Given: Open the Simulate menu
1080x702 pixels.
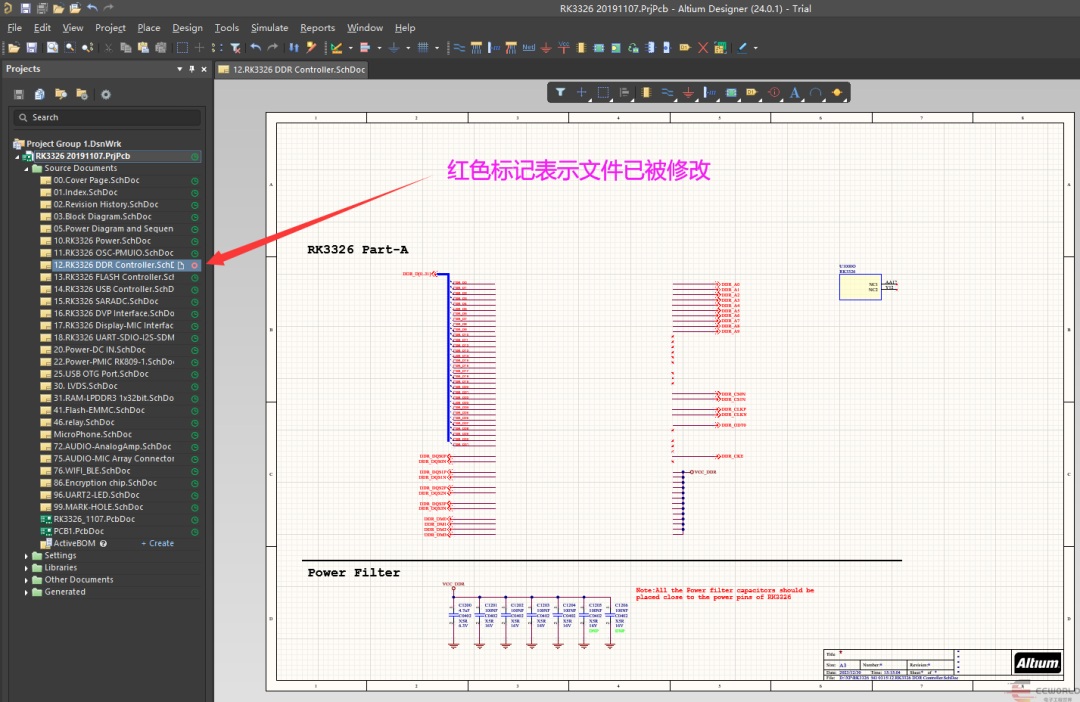Looking at the screenshot, I should click(269, 28).
